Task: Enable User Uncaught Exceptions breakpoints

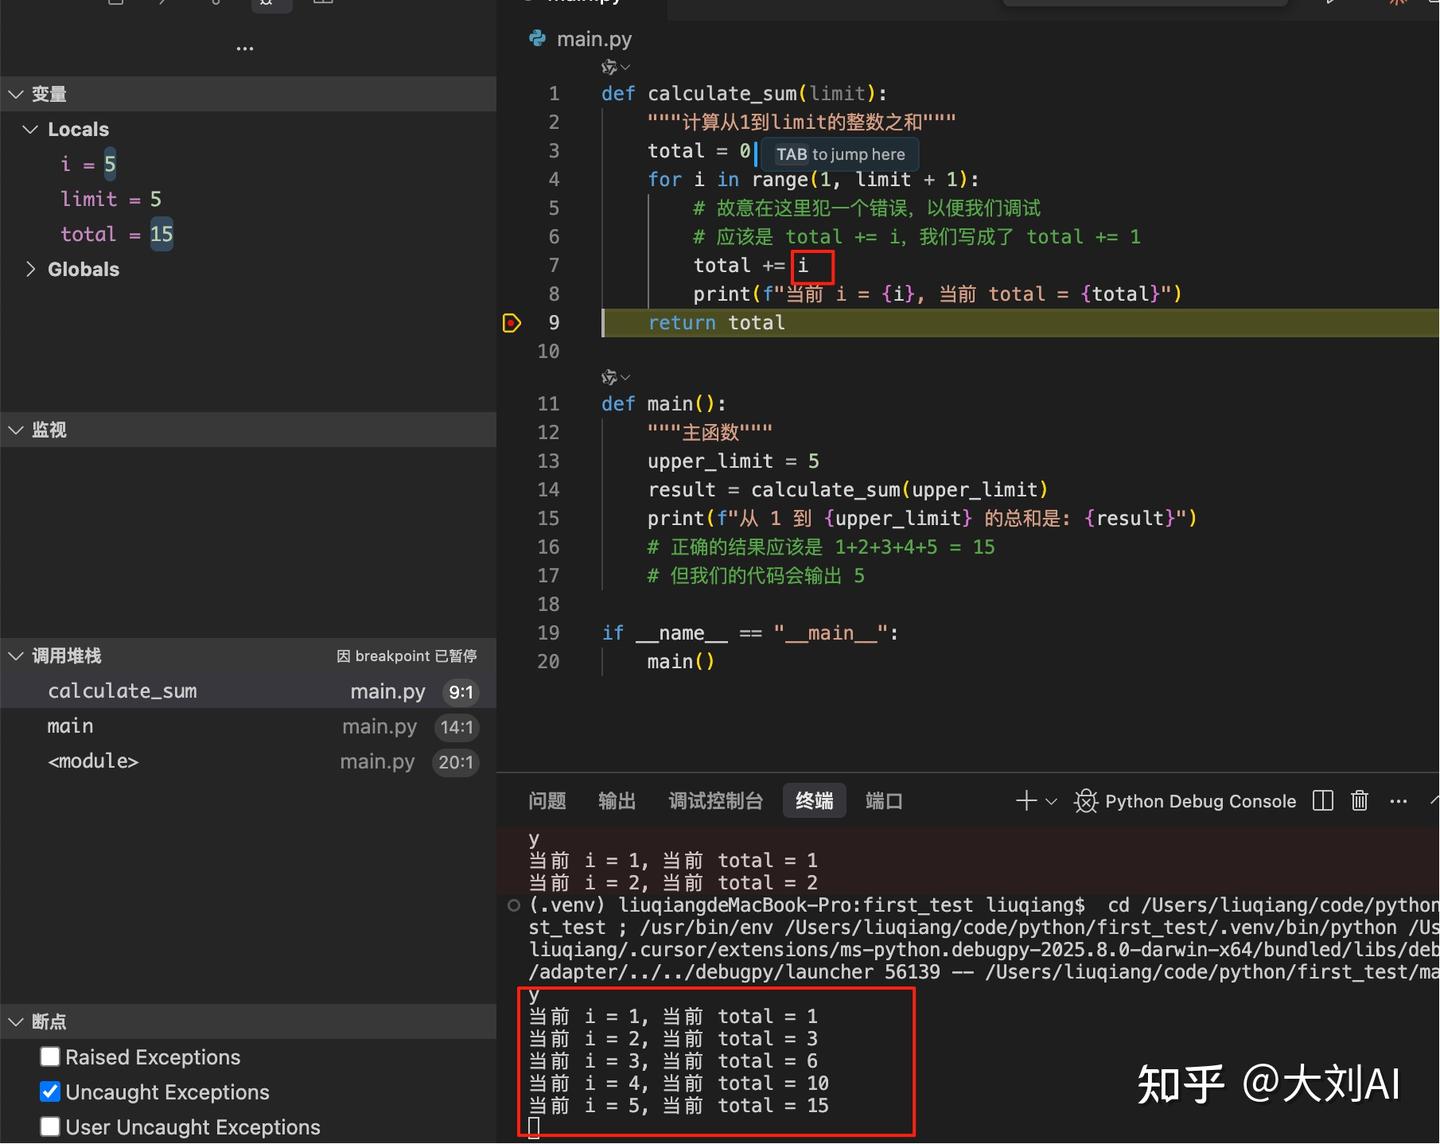Action: tap(50, 1126)
